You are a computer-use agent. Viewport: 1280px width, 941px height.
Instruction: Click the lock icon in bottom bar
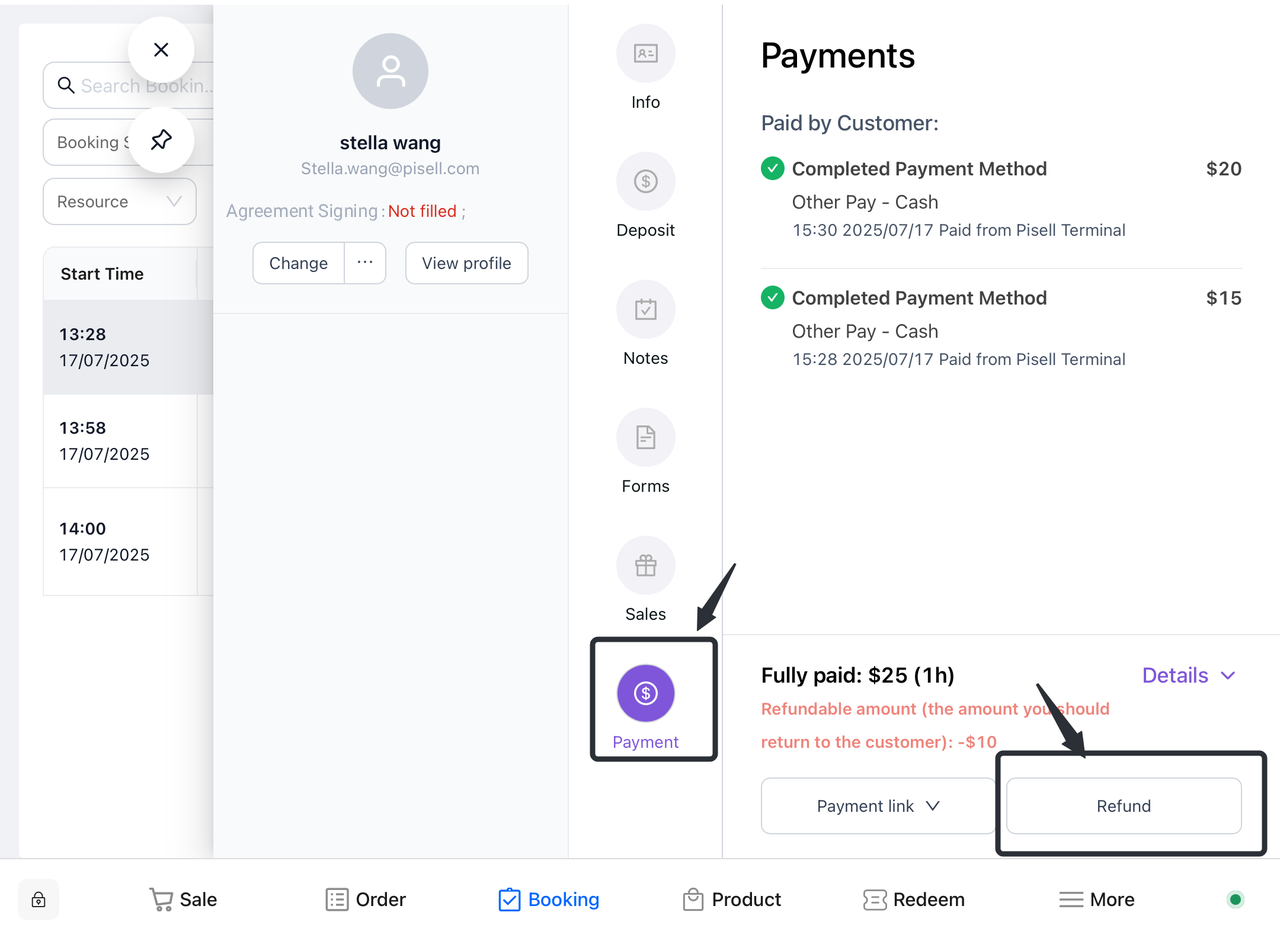pyautogui.click(x=38, y=899)
